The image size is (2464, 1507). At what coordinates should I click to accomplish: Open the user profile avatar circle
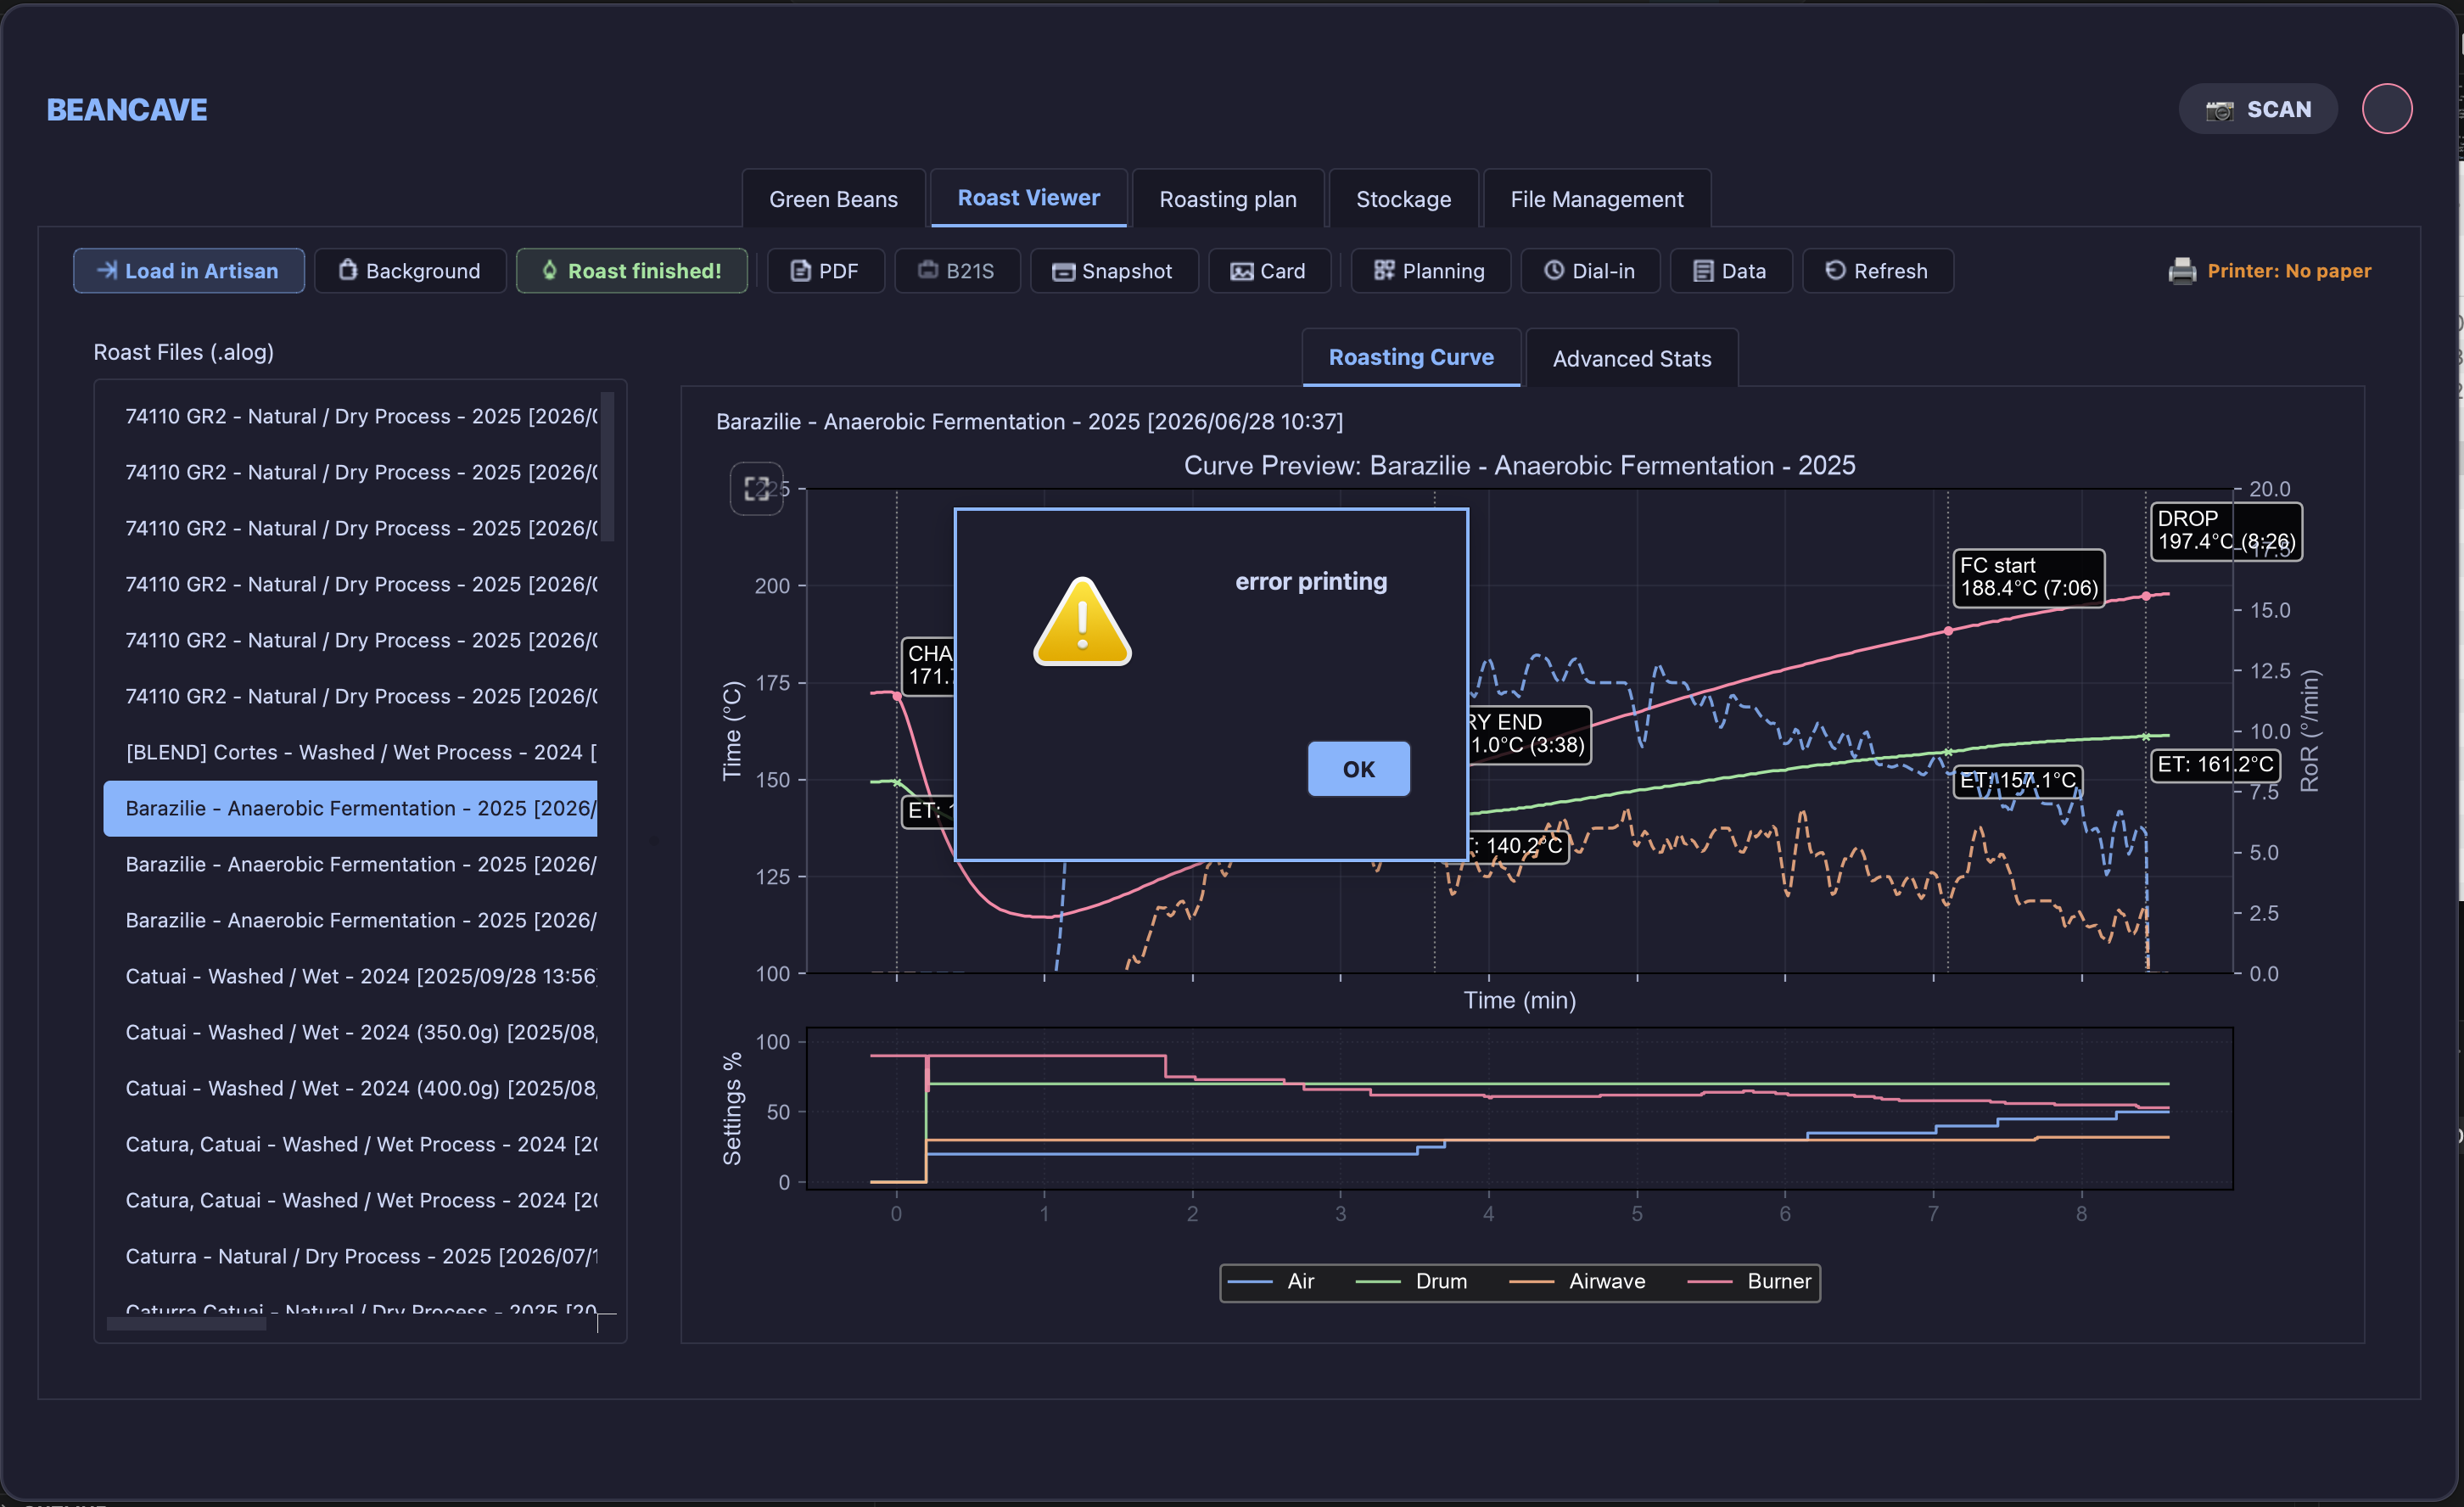click(x=2386, y=109)
